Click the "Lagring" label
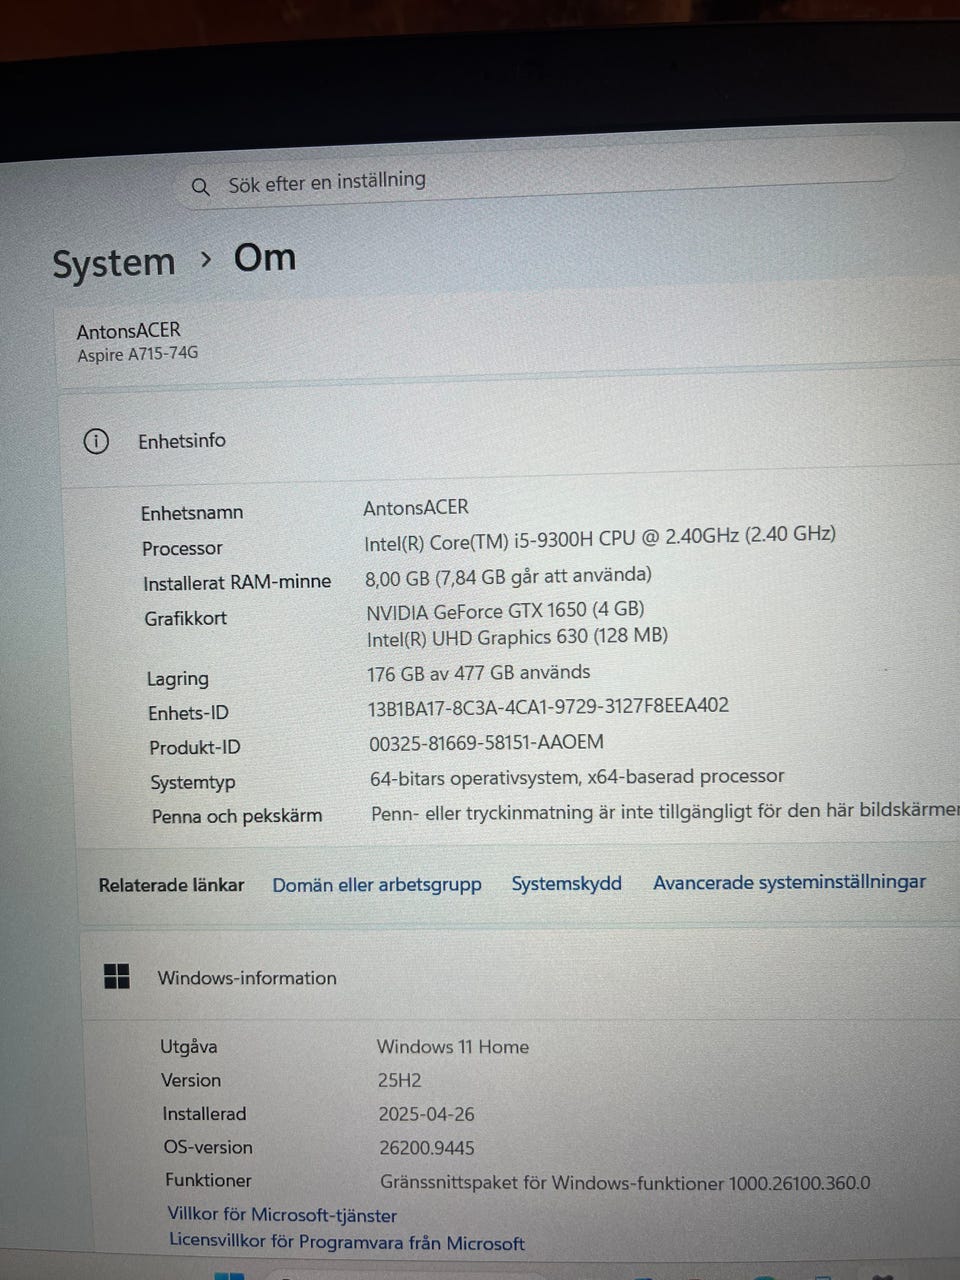Image resolution: width=960 pixels, height=1280 pixels. point(178,679)
